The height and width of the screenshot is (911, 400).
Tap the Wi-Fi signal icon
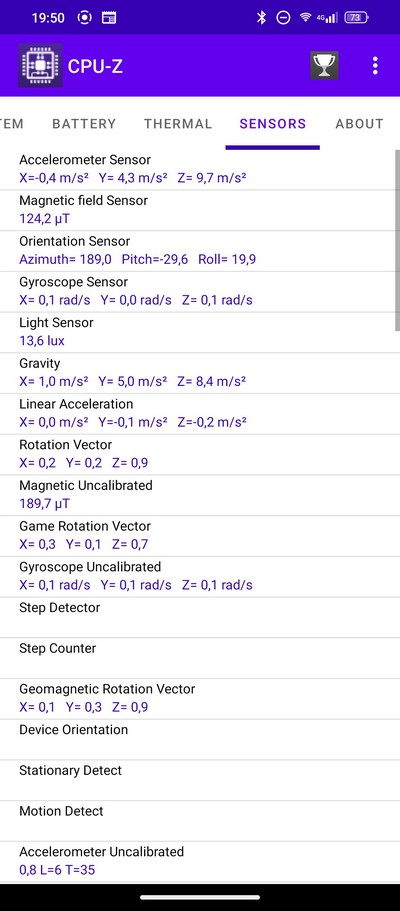click(x=305, y=17)
